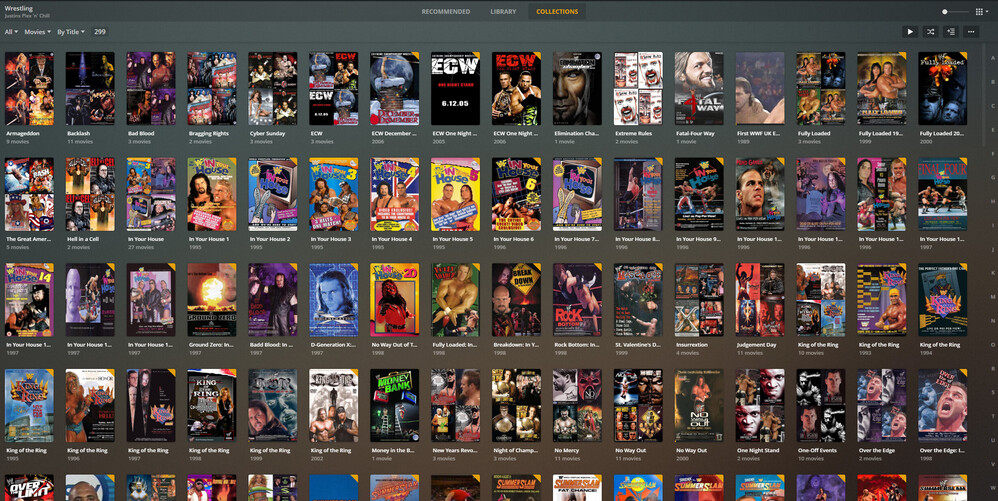Open the Movies type dropdown
Viewport: 998px width, 501px height.
[x=38, y=32]
